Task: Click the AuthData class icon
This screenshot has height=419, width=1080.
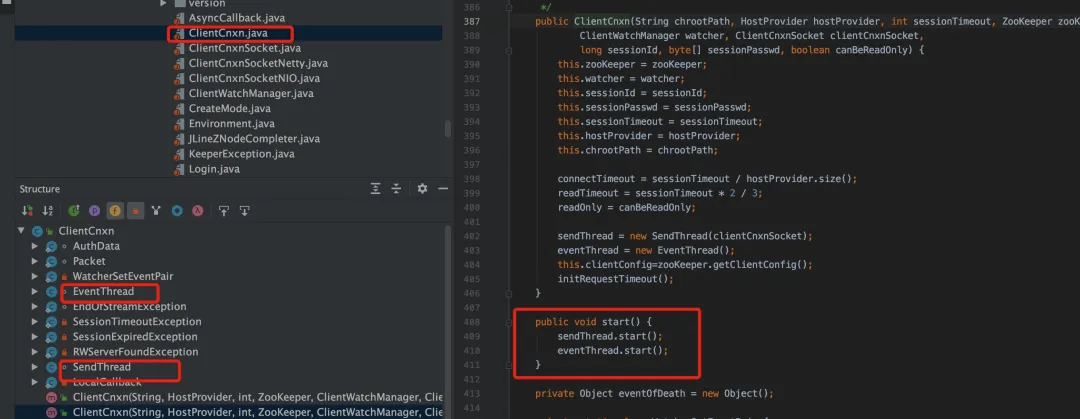Action: 51,246
